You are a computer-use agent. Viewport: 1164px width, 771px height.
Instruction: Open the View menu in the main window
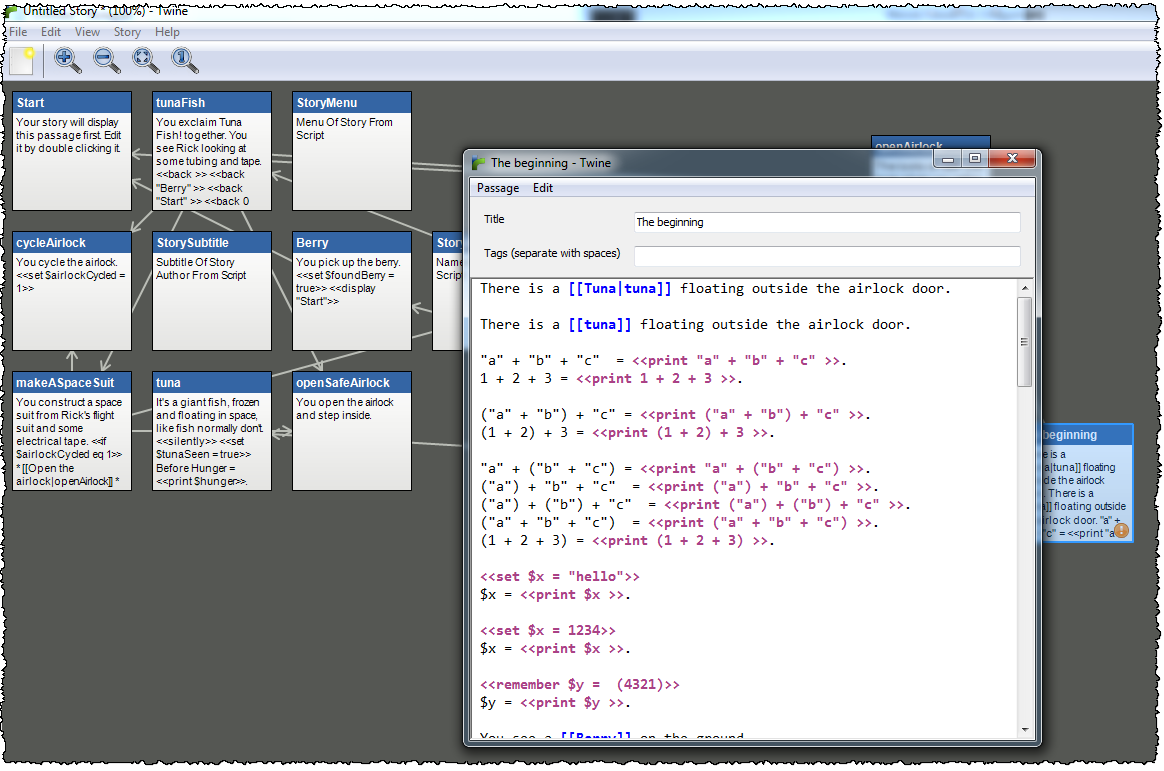[x=87, y=32]
